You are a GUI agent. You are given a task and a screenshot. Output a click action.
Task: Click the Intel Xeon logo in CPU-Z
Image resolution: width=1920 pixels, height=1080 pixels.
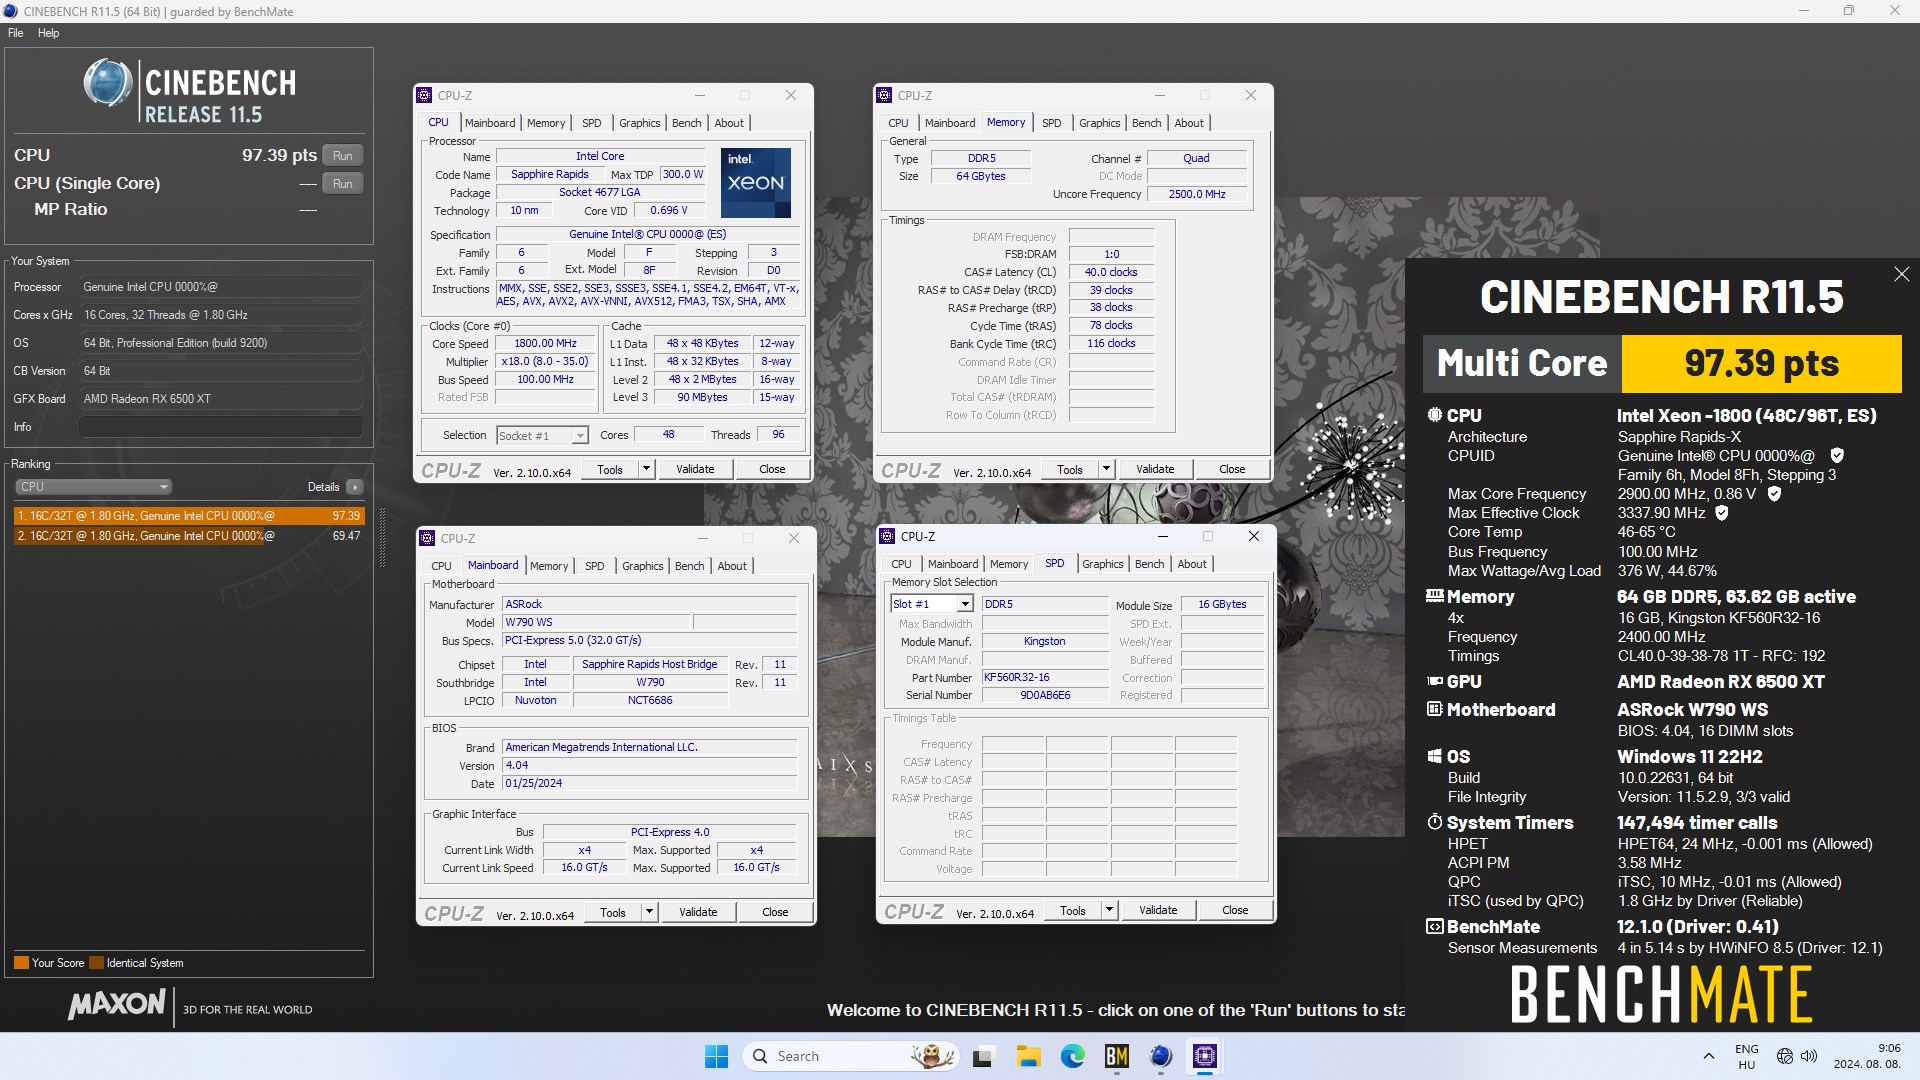click(x=756, y=183)
